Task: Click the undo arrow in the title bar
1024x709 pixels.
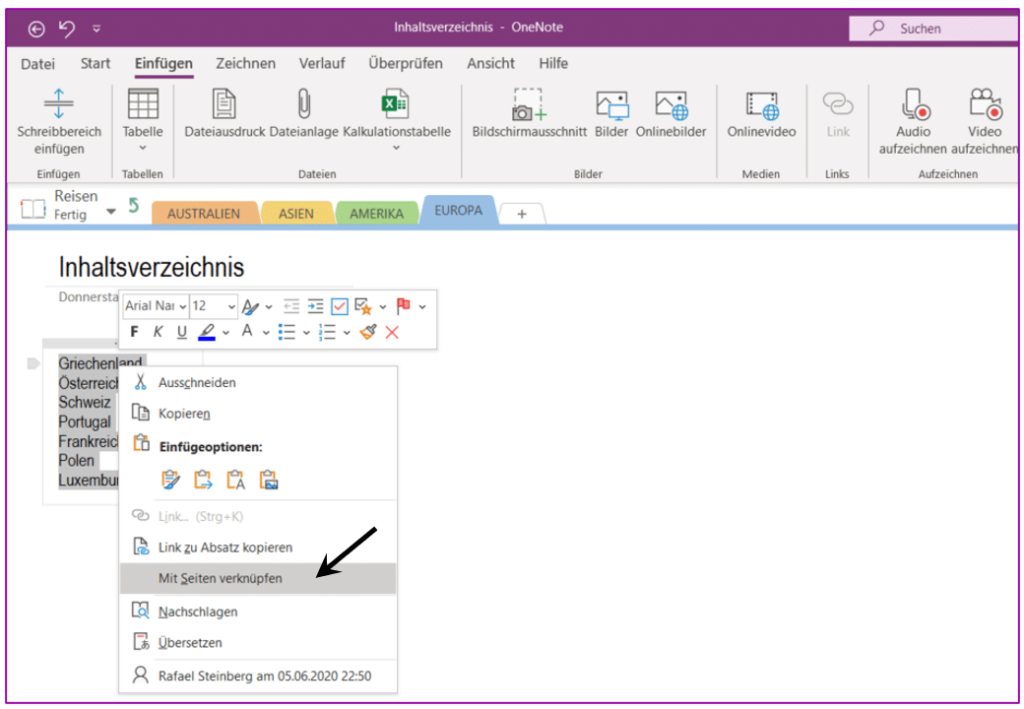Action: 67,28
